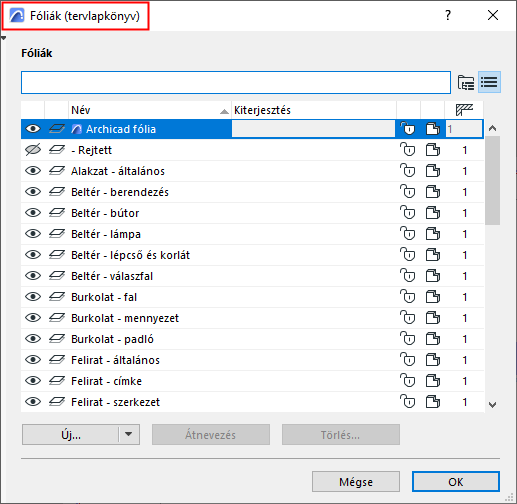Click scrollbar down arrow of layer list
Screen dimensions: 517x504
492,404
